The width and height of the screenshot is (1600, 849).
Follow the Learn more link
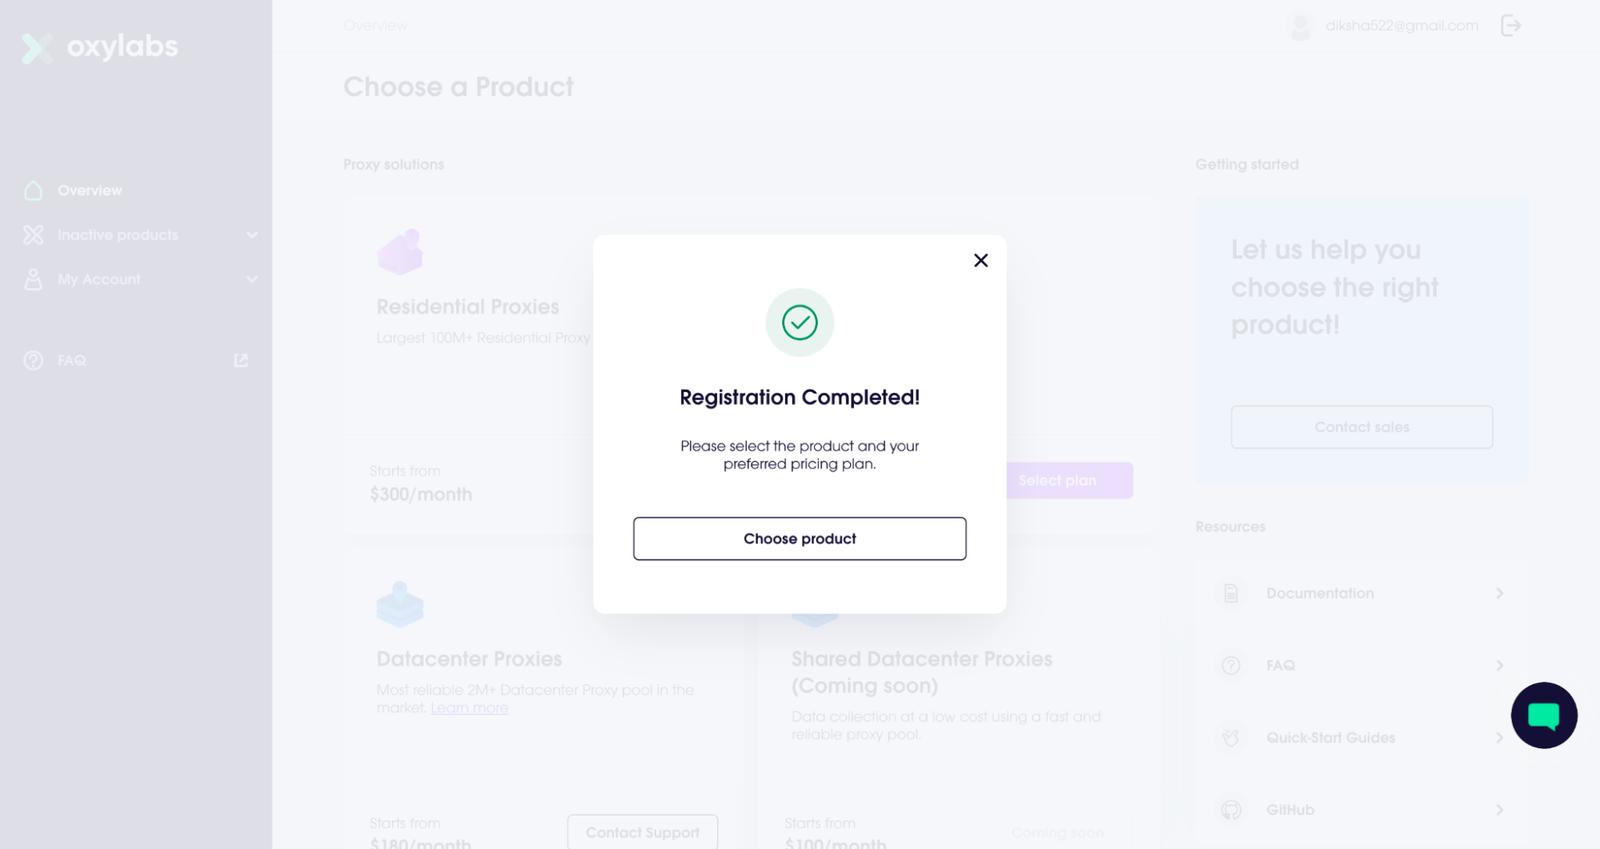(x=469, y=708)
